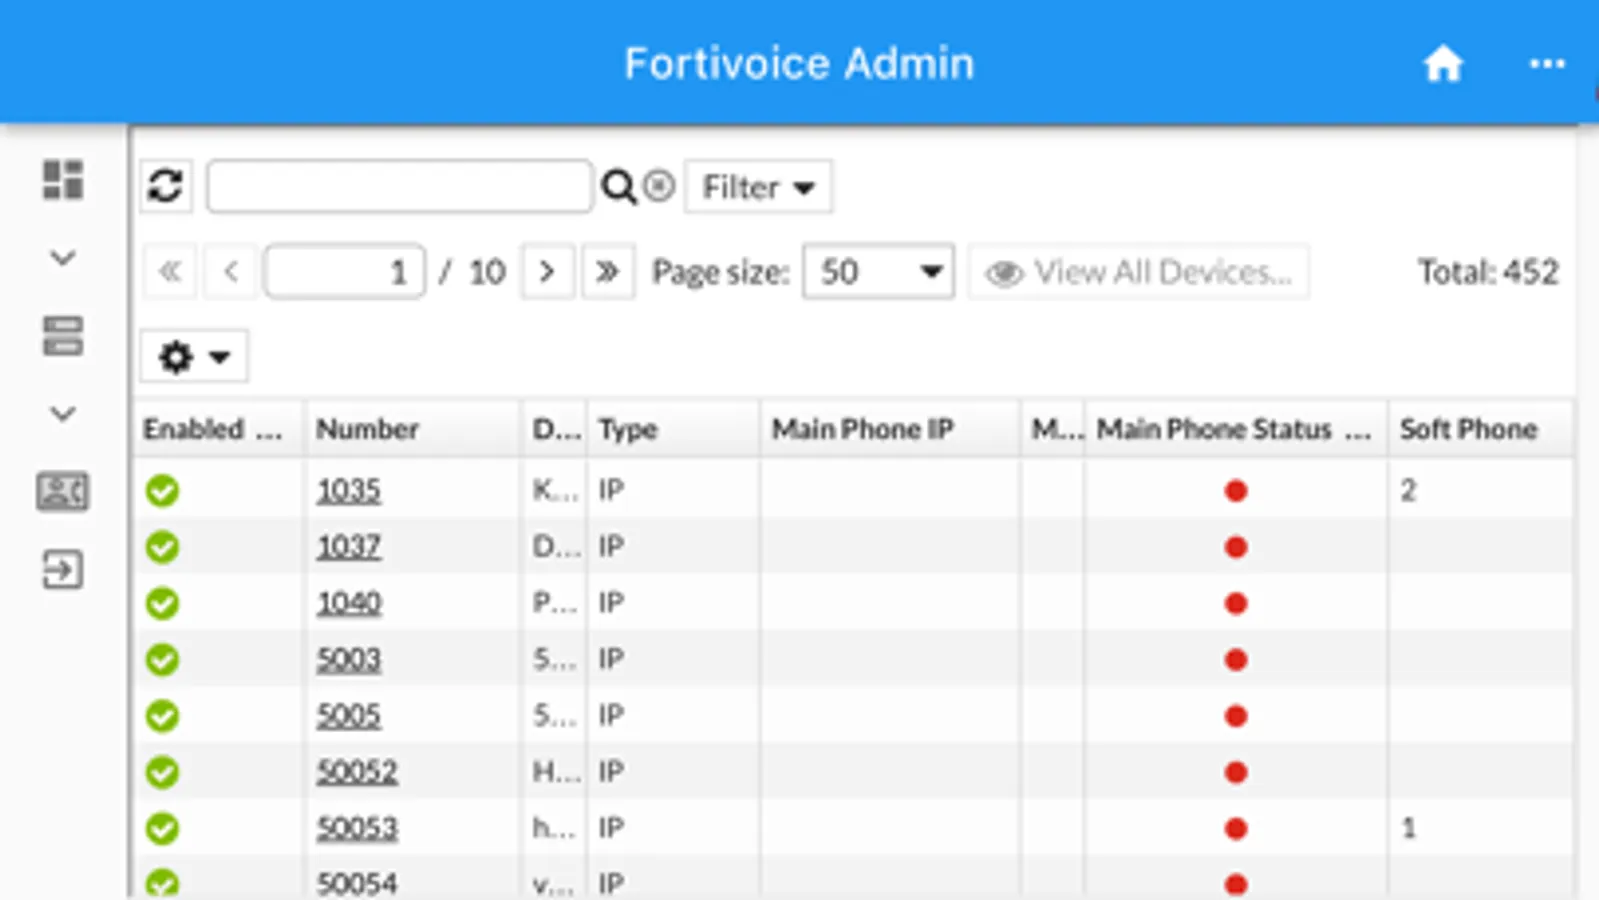Screen dimensions: 1599x900
Task: Click red status dot for extension 1040
Action: pyautogui.click(x=1236, y=603)
